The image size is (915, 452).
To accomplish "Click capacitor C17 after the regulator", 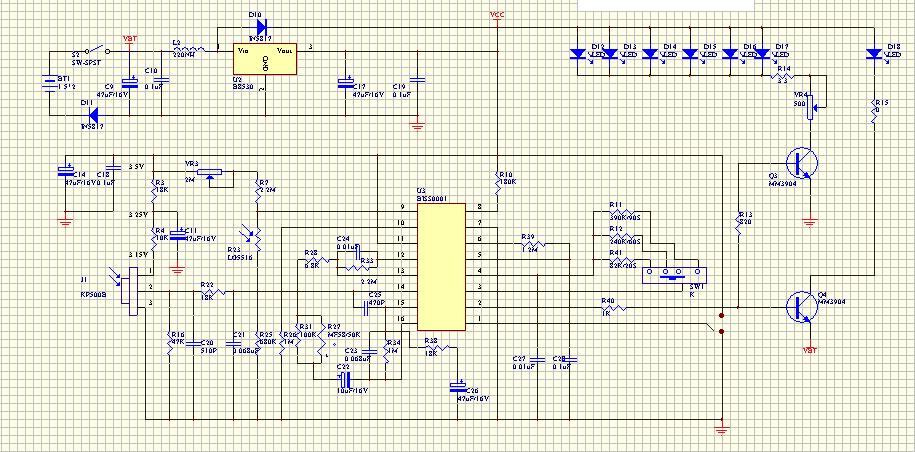I will point(347,82).
